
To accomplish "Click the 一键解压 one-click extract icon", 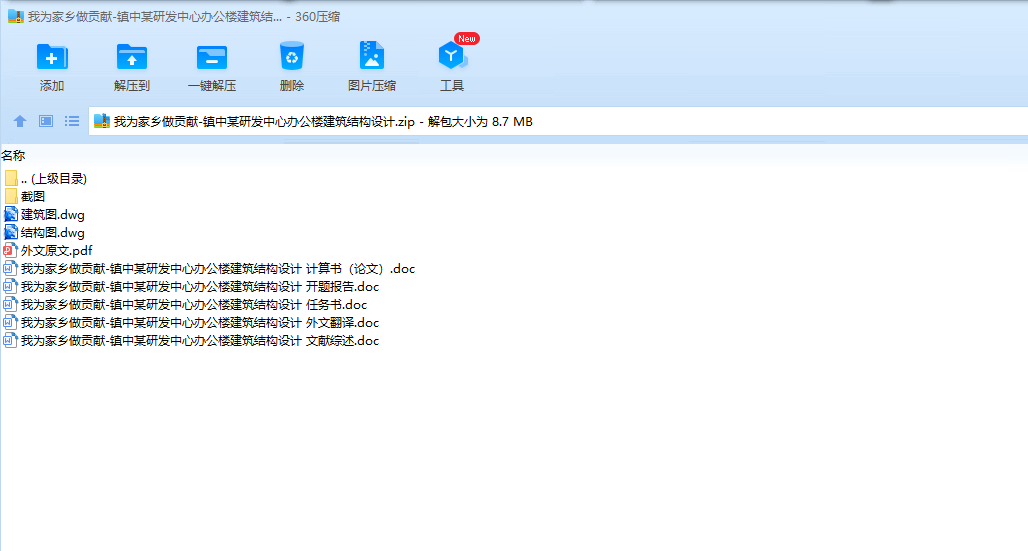I will pyautogui.click(x=212, y=57).
